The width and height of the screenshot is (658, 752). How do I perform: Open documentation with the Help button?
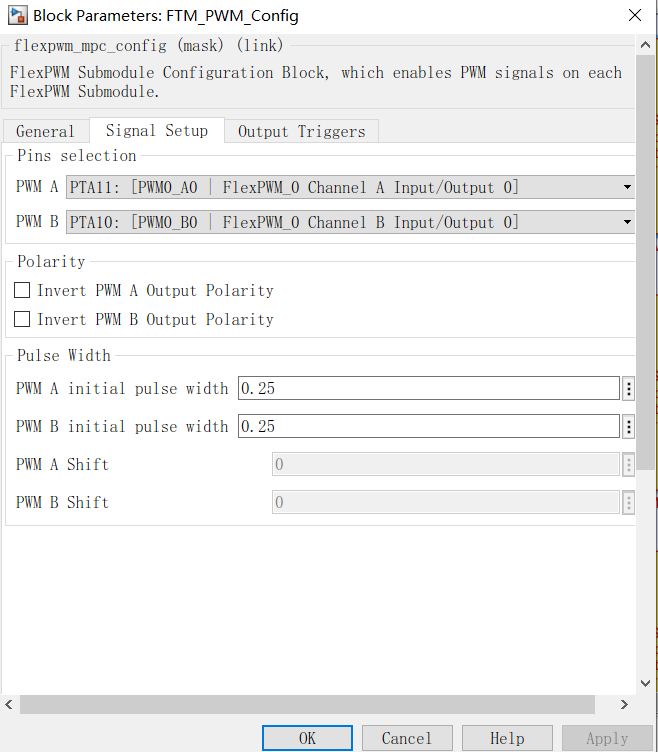[507, 738]
